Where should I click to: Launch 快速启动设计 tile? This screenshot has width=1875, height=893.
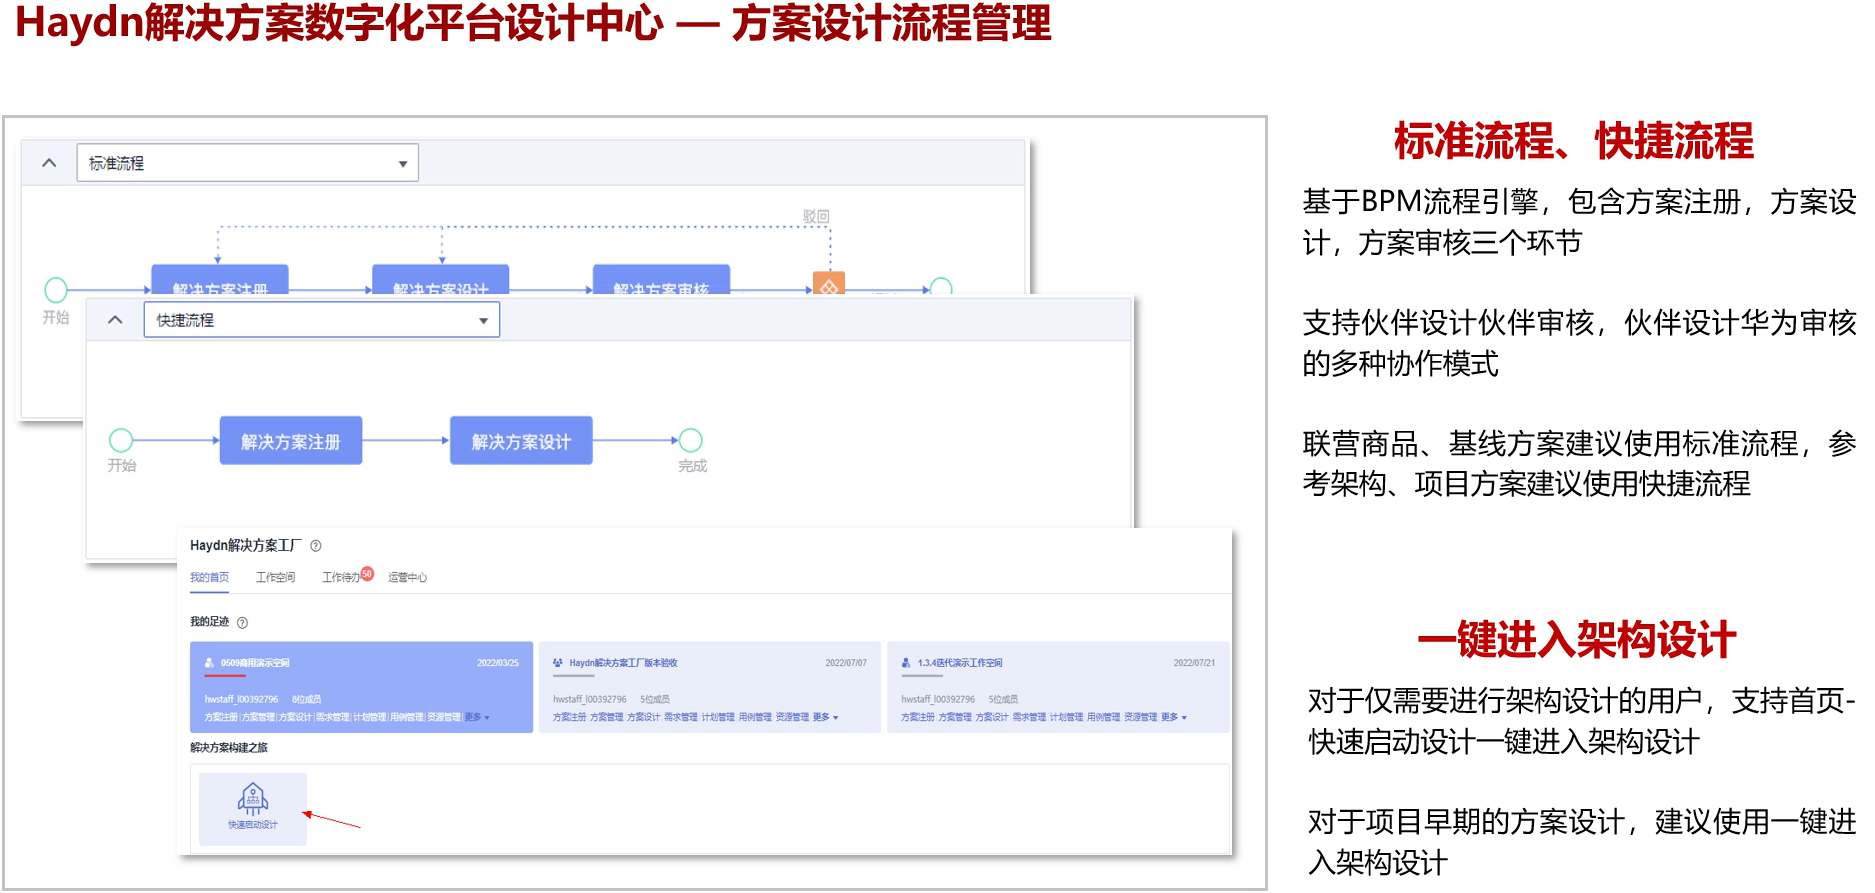click(x=253, y=809)
